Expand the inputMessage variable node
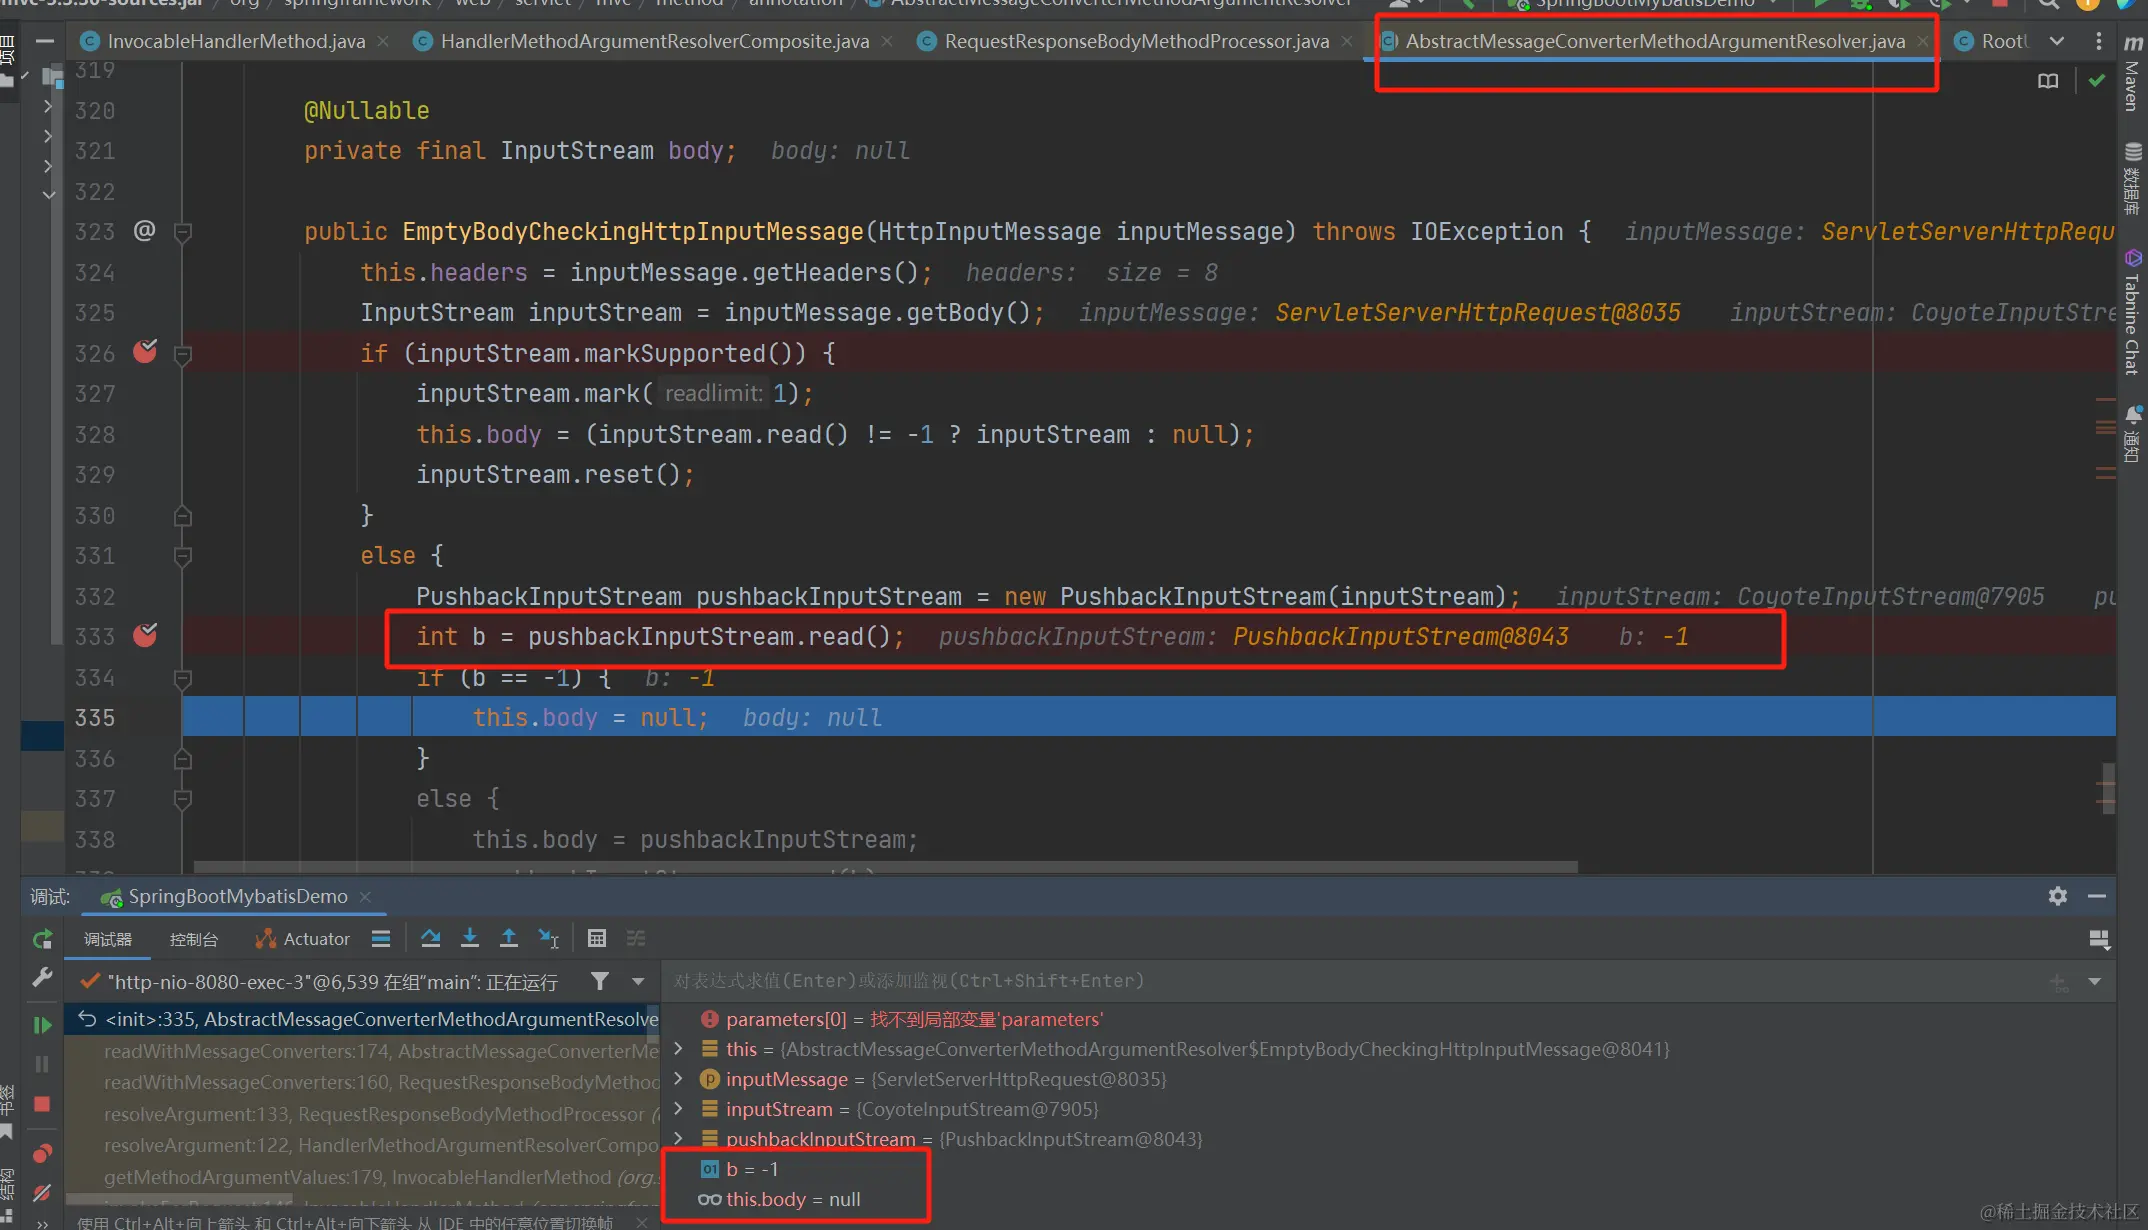 pos(679,1079)
